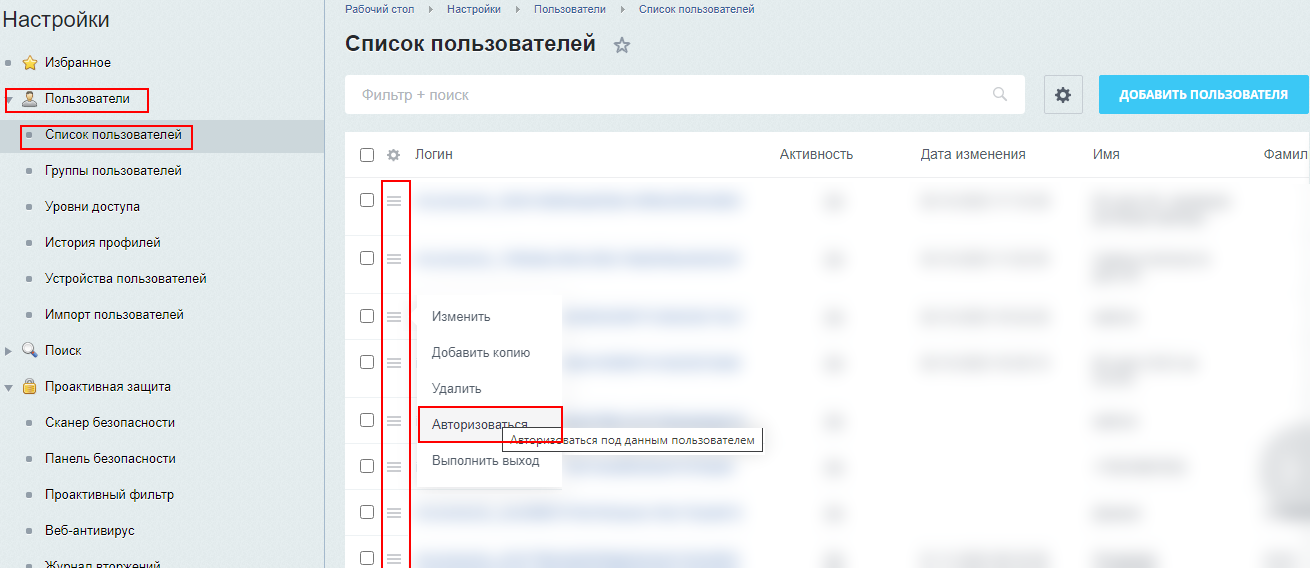This screenshot has width=1310, height=568.
Task: Open Группы пользователей in sidebar
Action: tap(113, 171)
